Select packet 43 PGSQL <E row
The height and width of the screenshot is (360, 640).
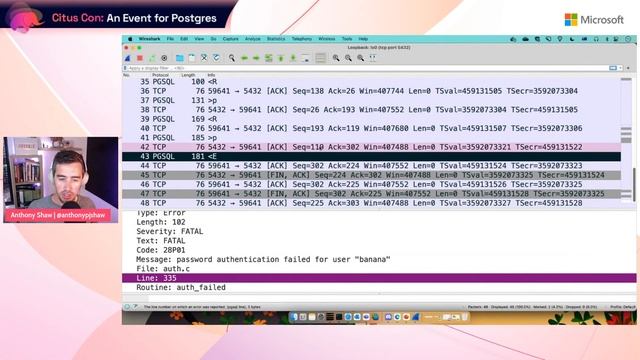point(371,156)
